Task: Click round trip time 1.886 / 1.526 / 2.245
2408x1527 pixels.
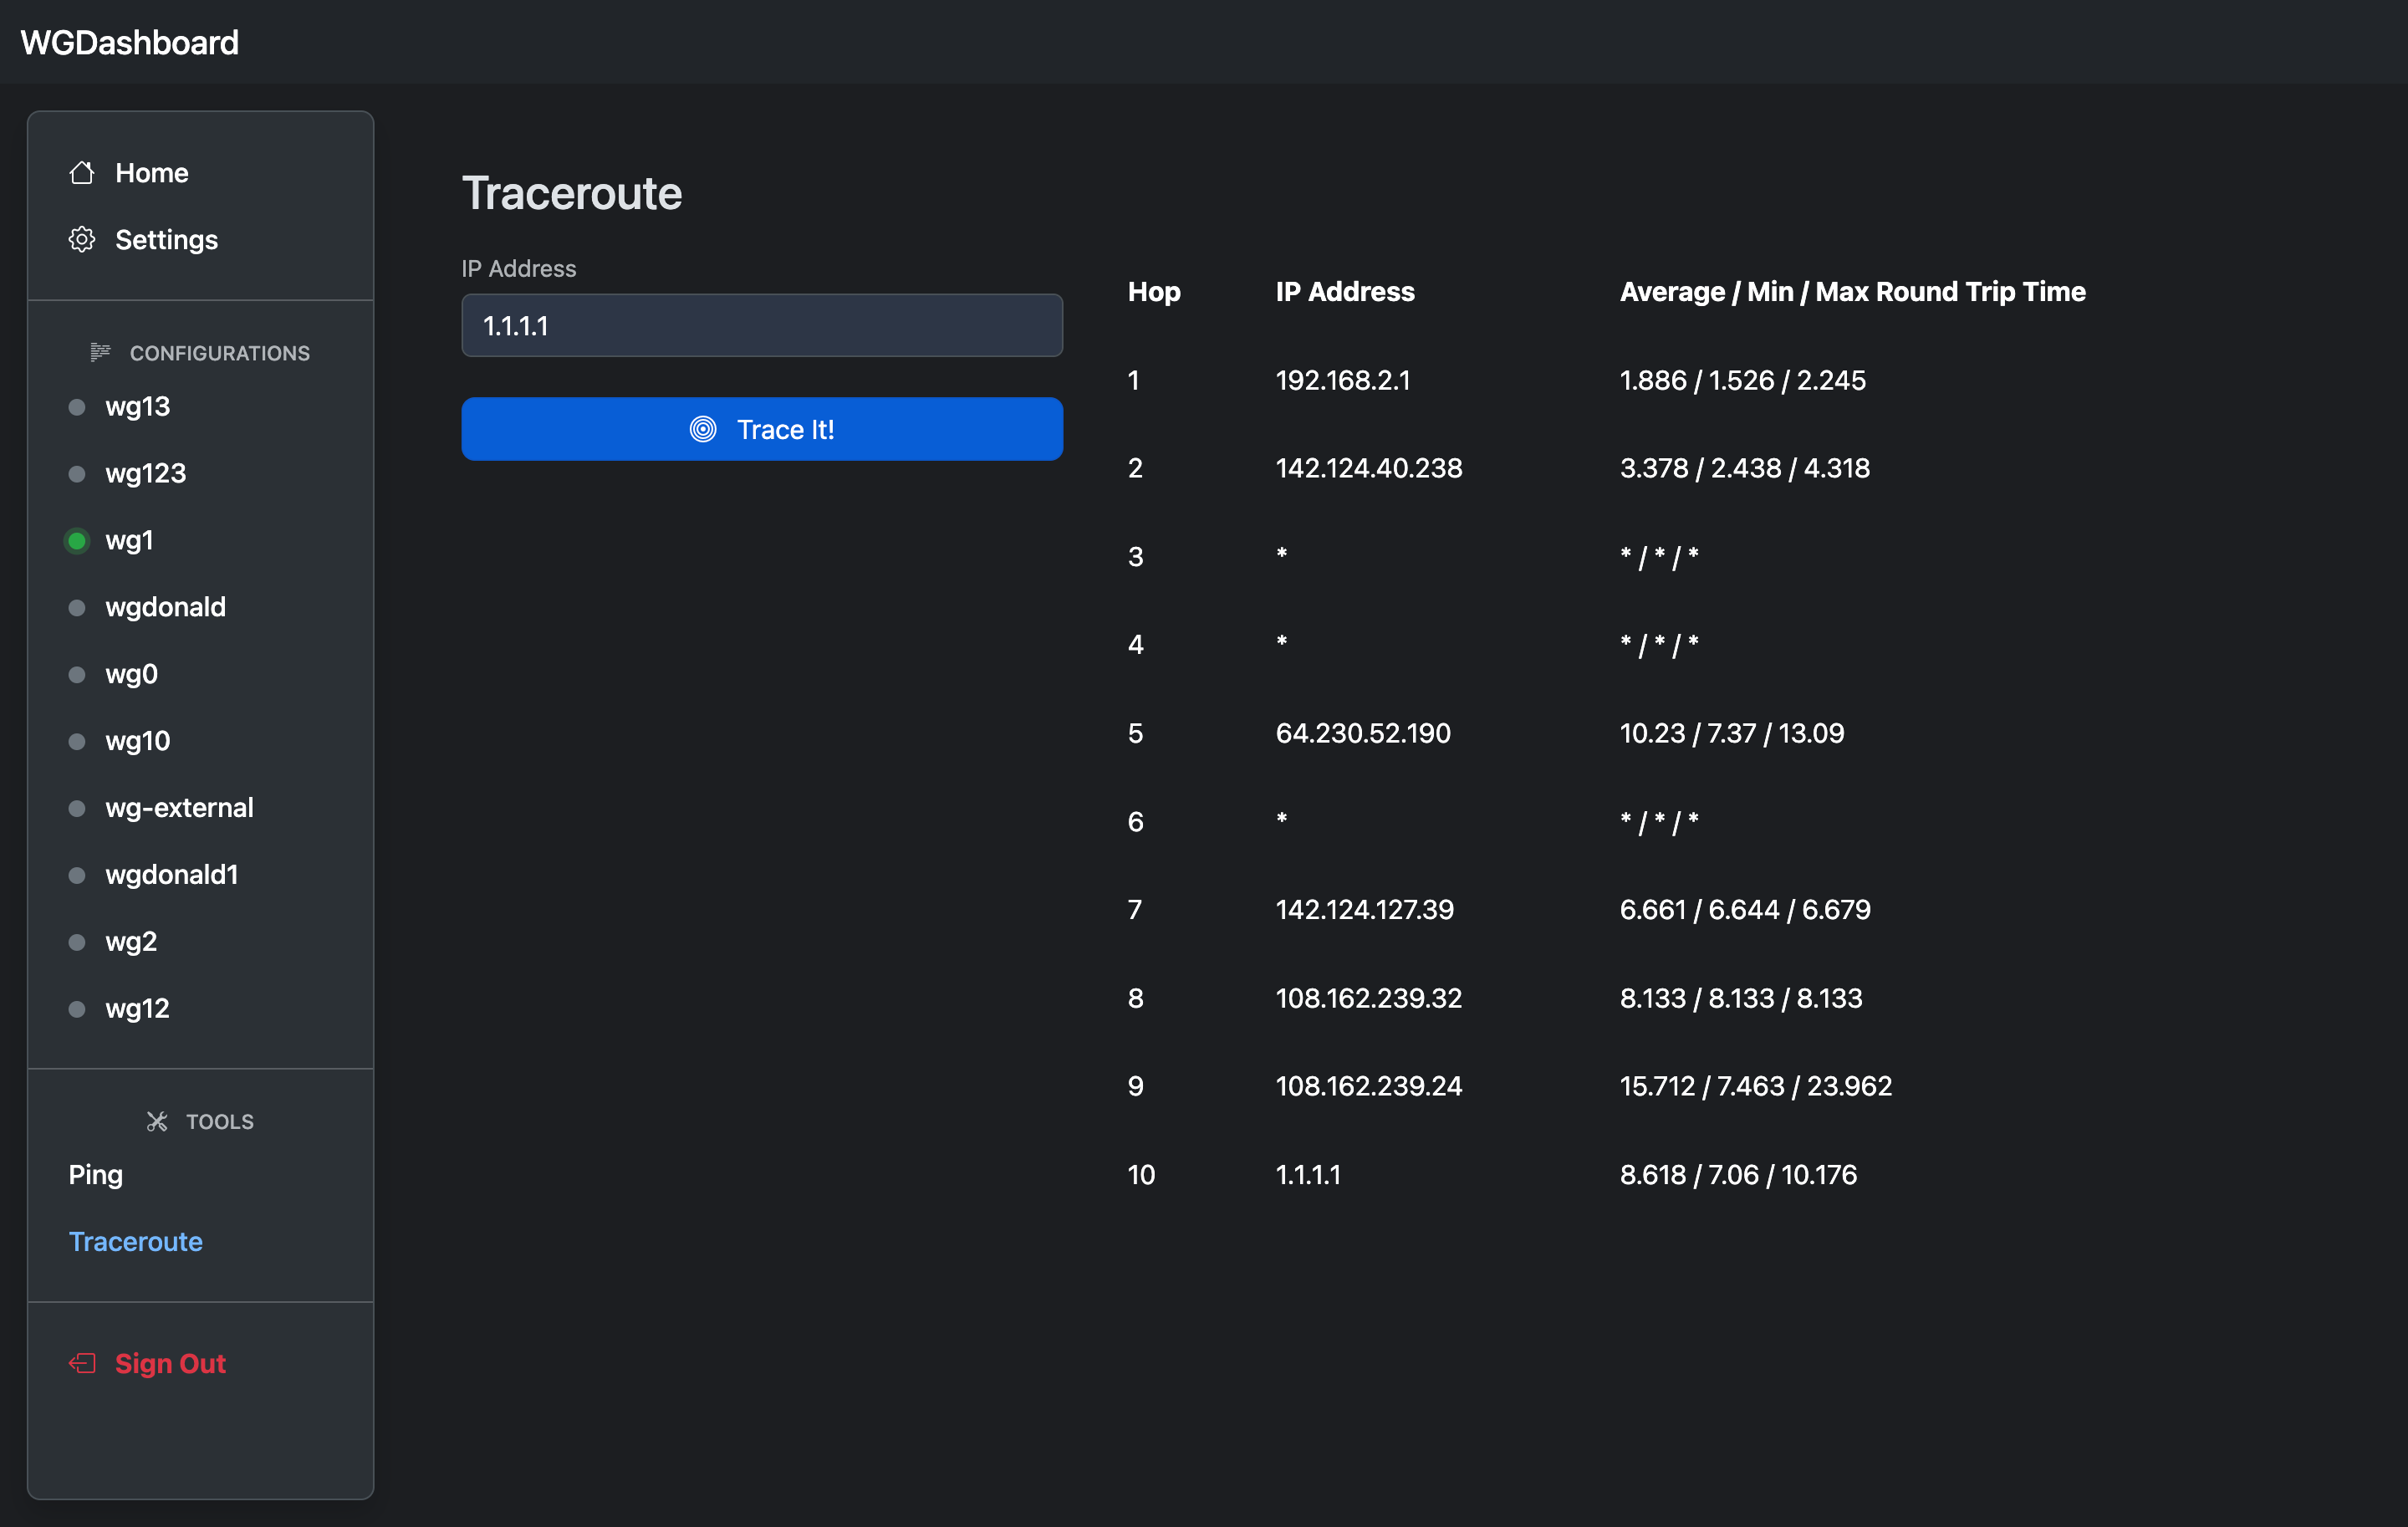Action: click(x=1743, y=380)
